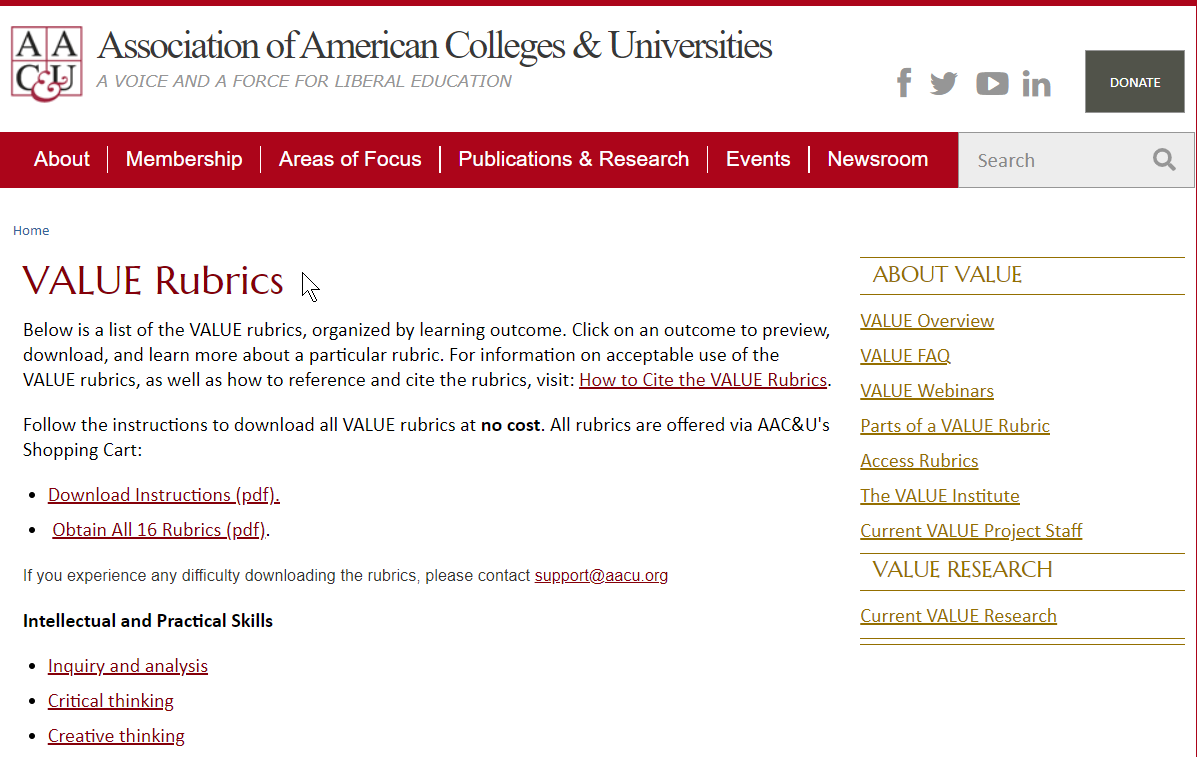Open Download Instructions (pdf) link
This screenshot has width=1197, height=757.
[x=163, y=495]
